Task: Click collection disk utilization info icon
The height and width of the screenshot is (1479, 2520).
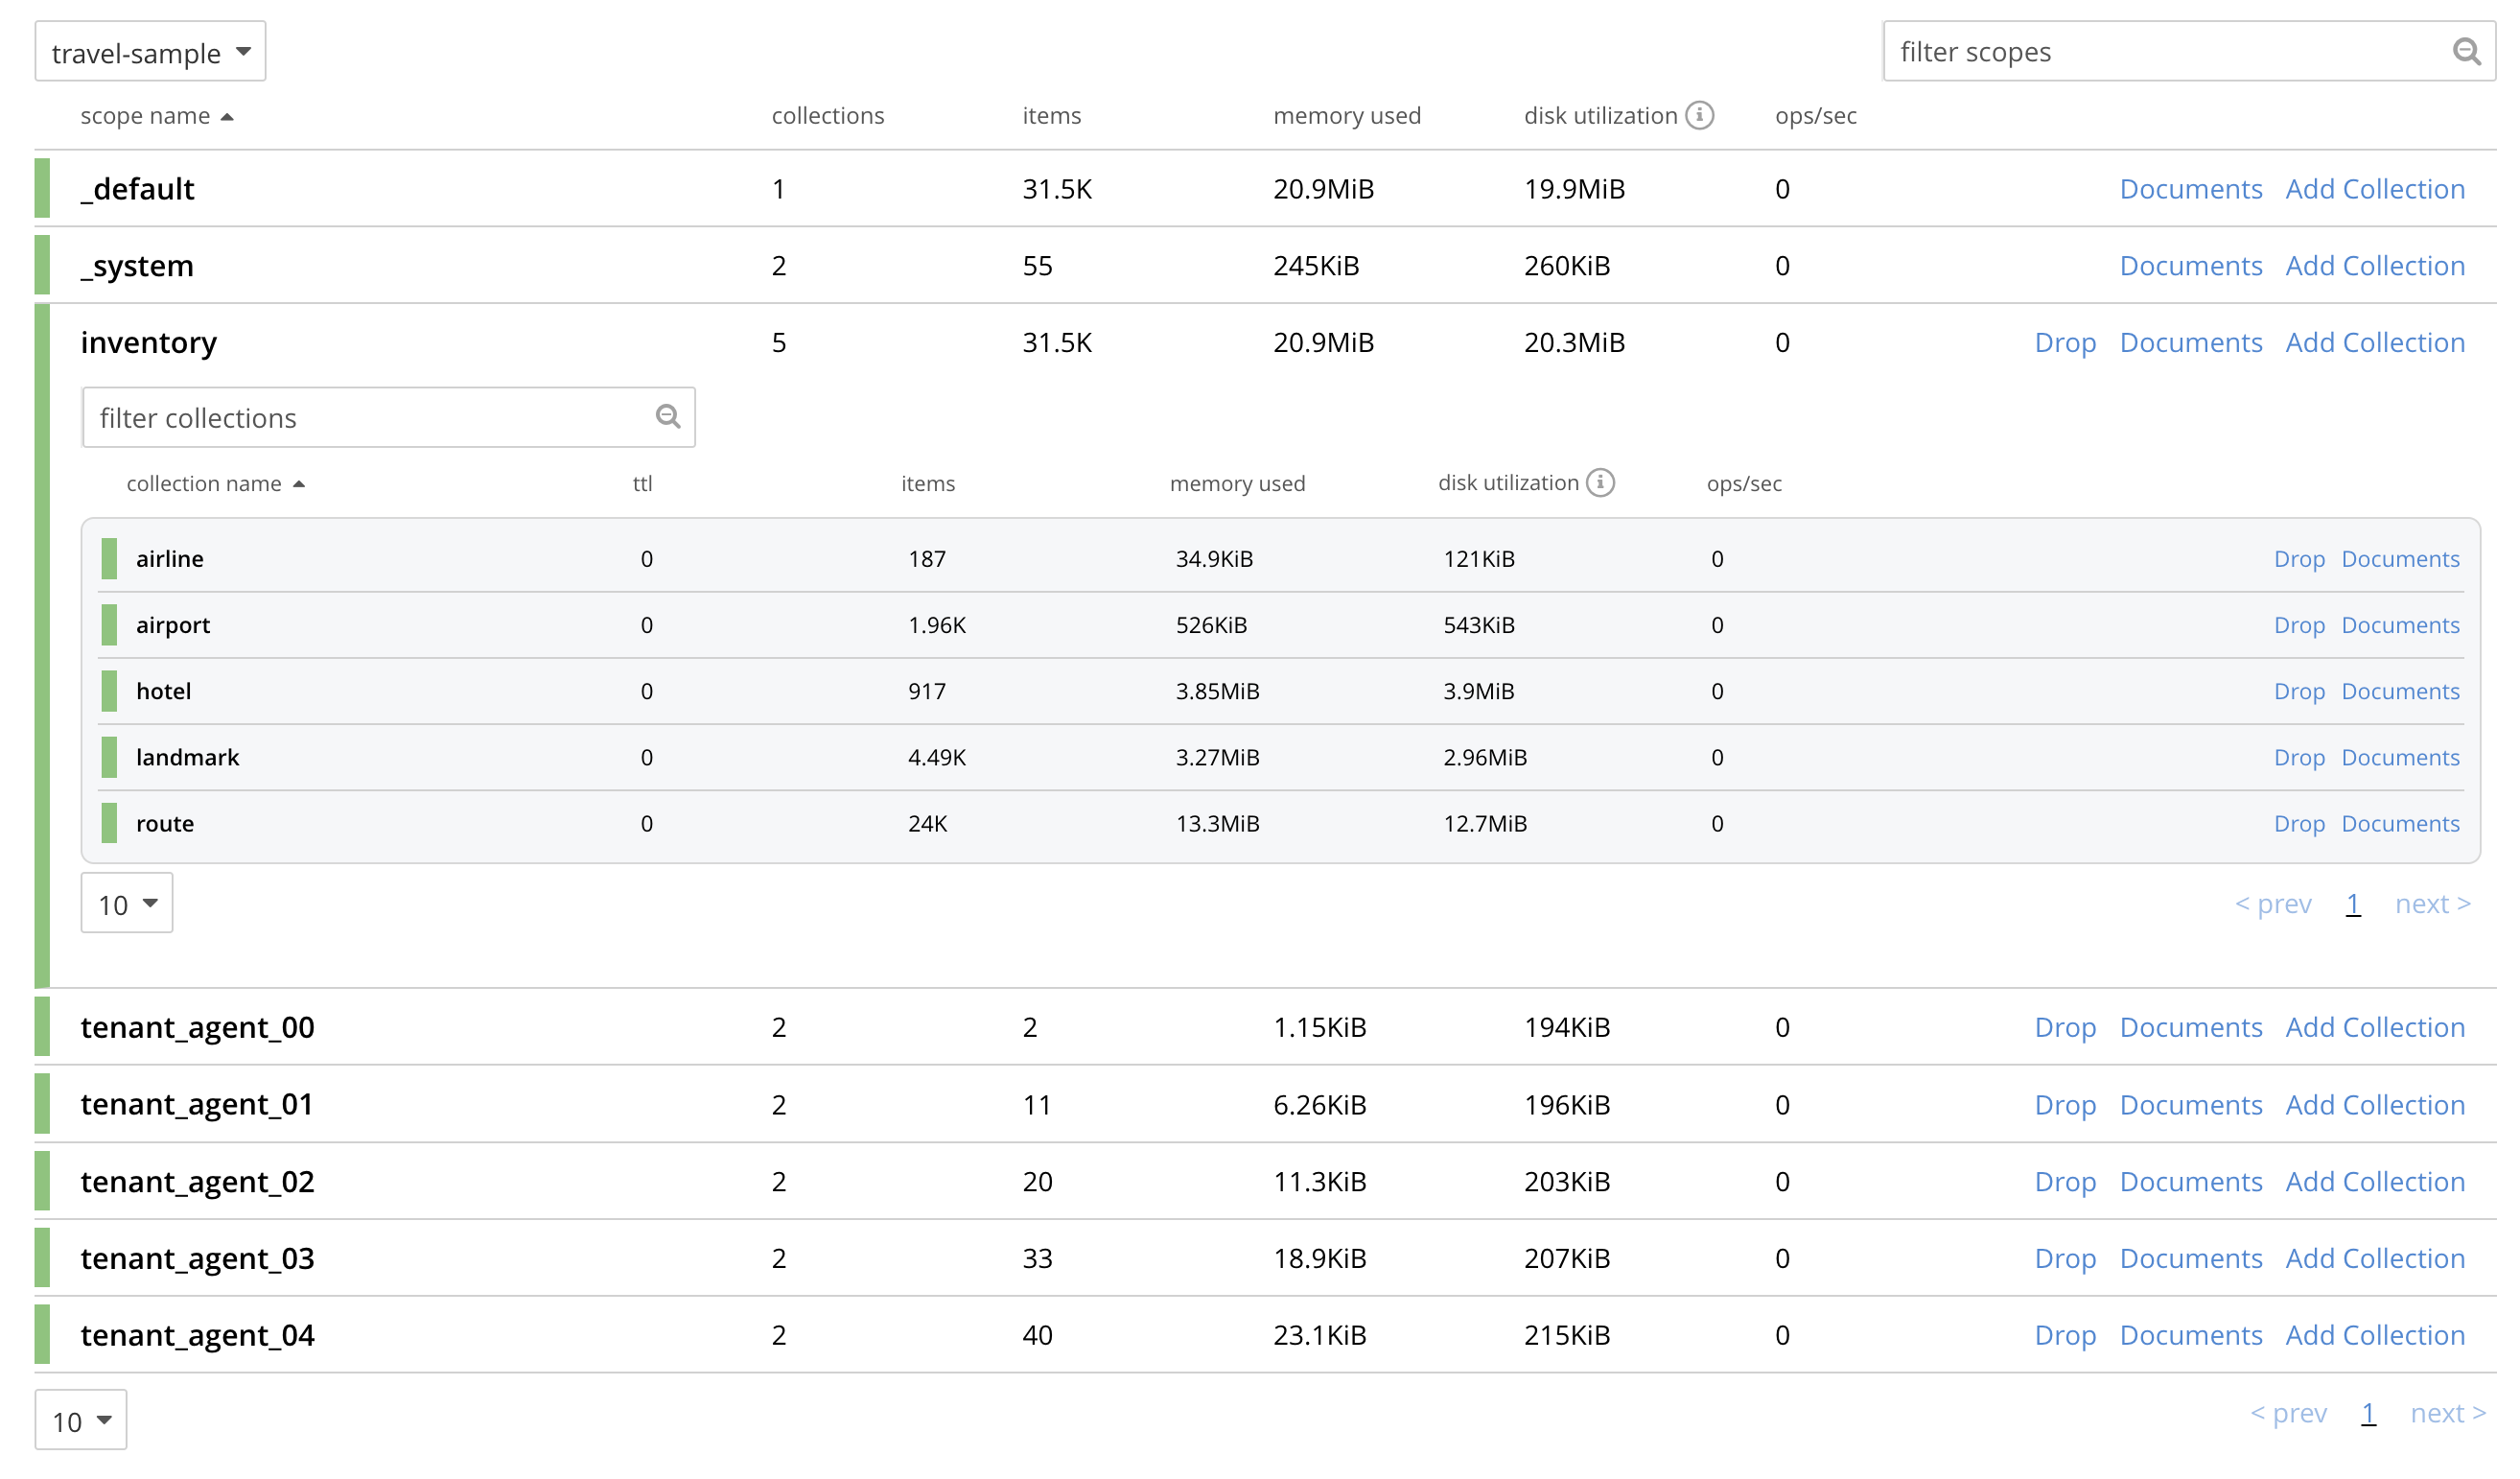Action: pyautogui.click(x=1600, y=483)
